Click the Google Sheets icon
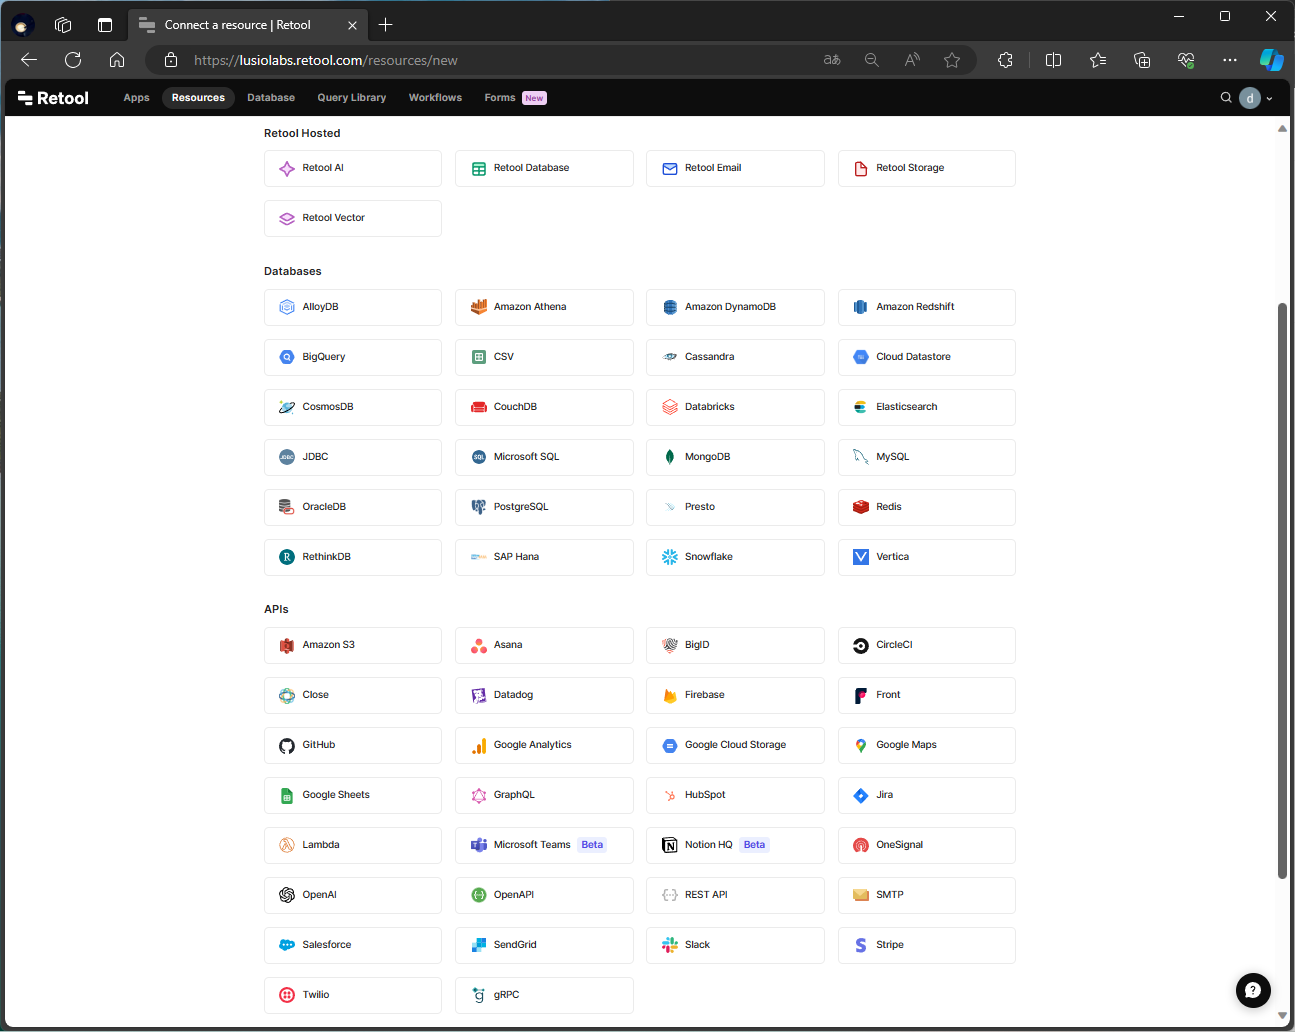The width and height of the screenshot is (1295, 1032). 287,796
